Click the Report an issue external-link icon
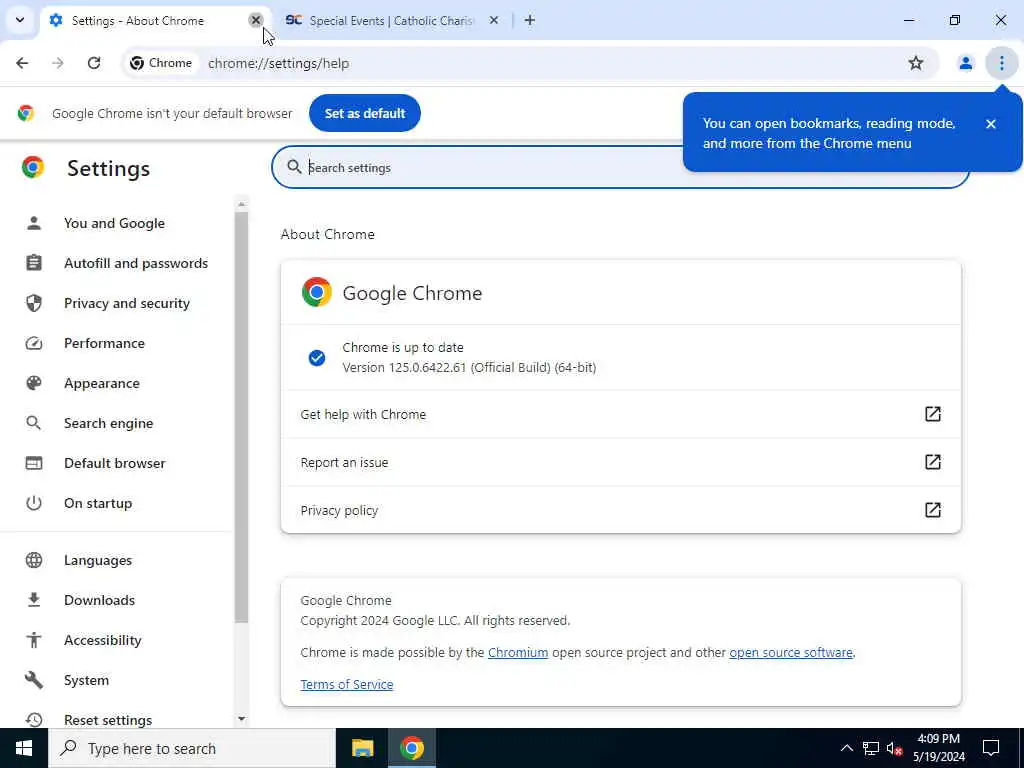The width and height of the screenshot is (1024, 768). (x=933, y=462)
